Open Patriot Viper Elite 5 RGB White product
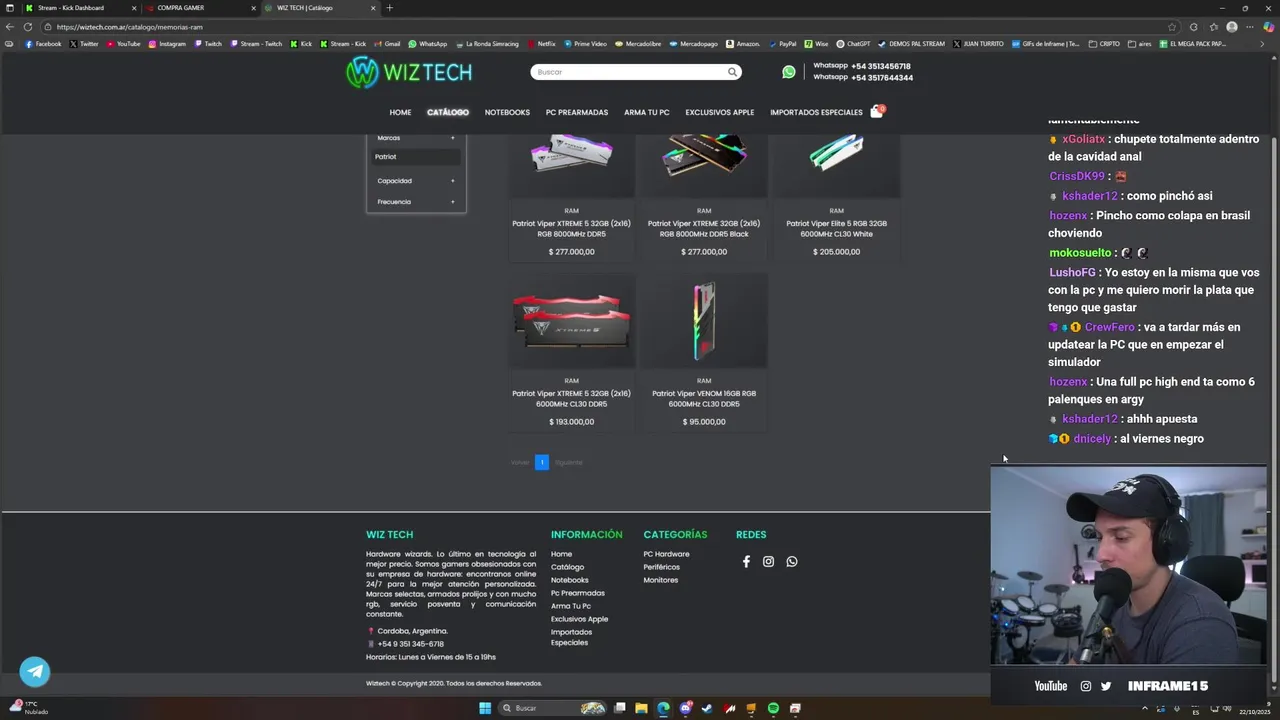Viewport: 1280px width, 720px height. click(x=836, y=229)
